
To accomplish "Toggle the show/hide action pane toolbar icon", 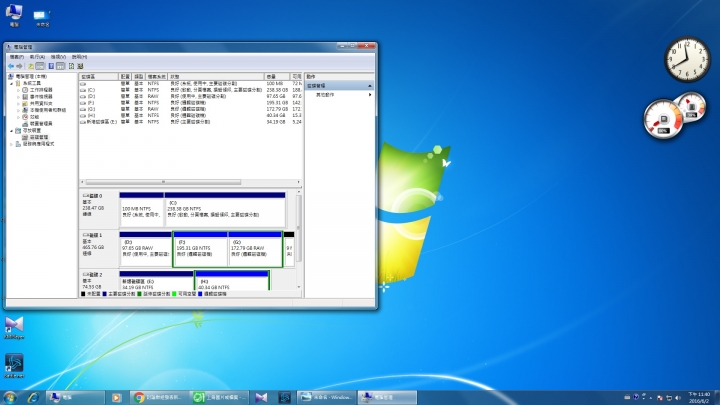I will click(x=61, y=67).
